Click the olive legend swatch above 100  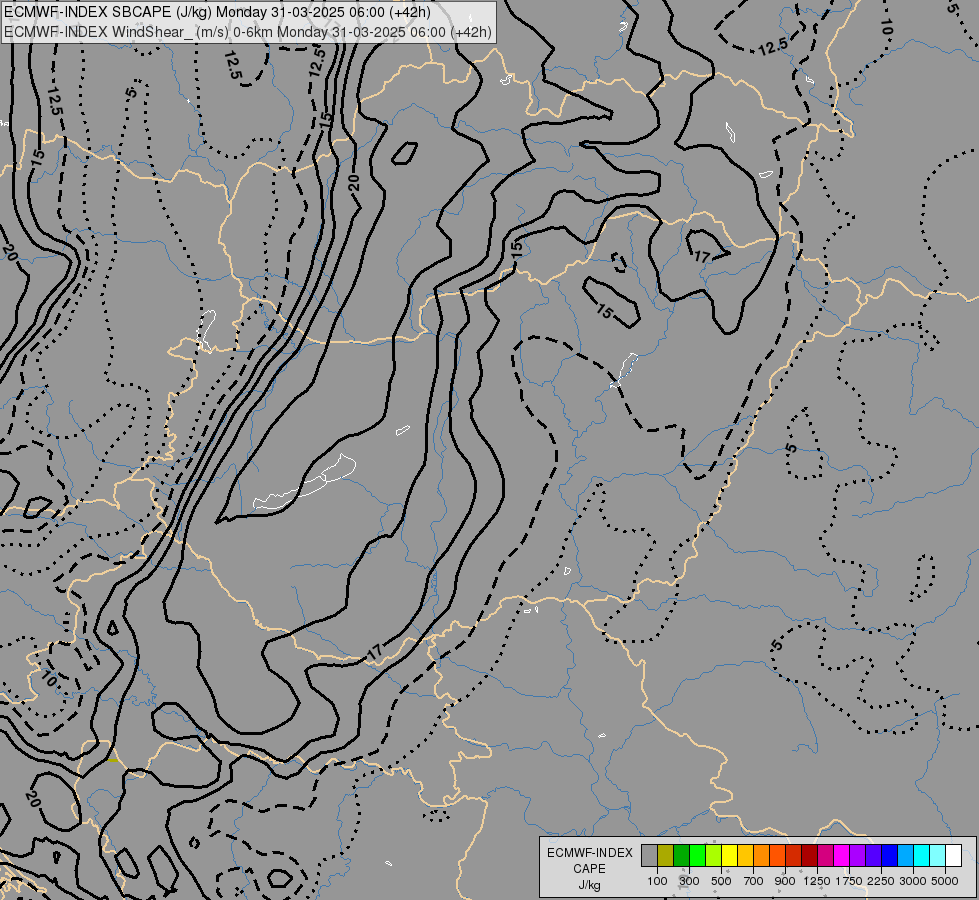[x=665, y=856]
